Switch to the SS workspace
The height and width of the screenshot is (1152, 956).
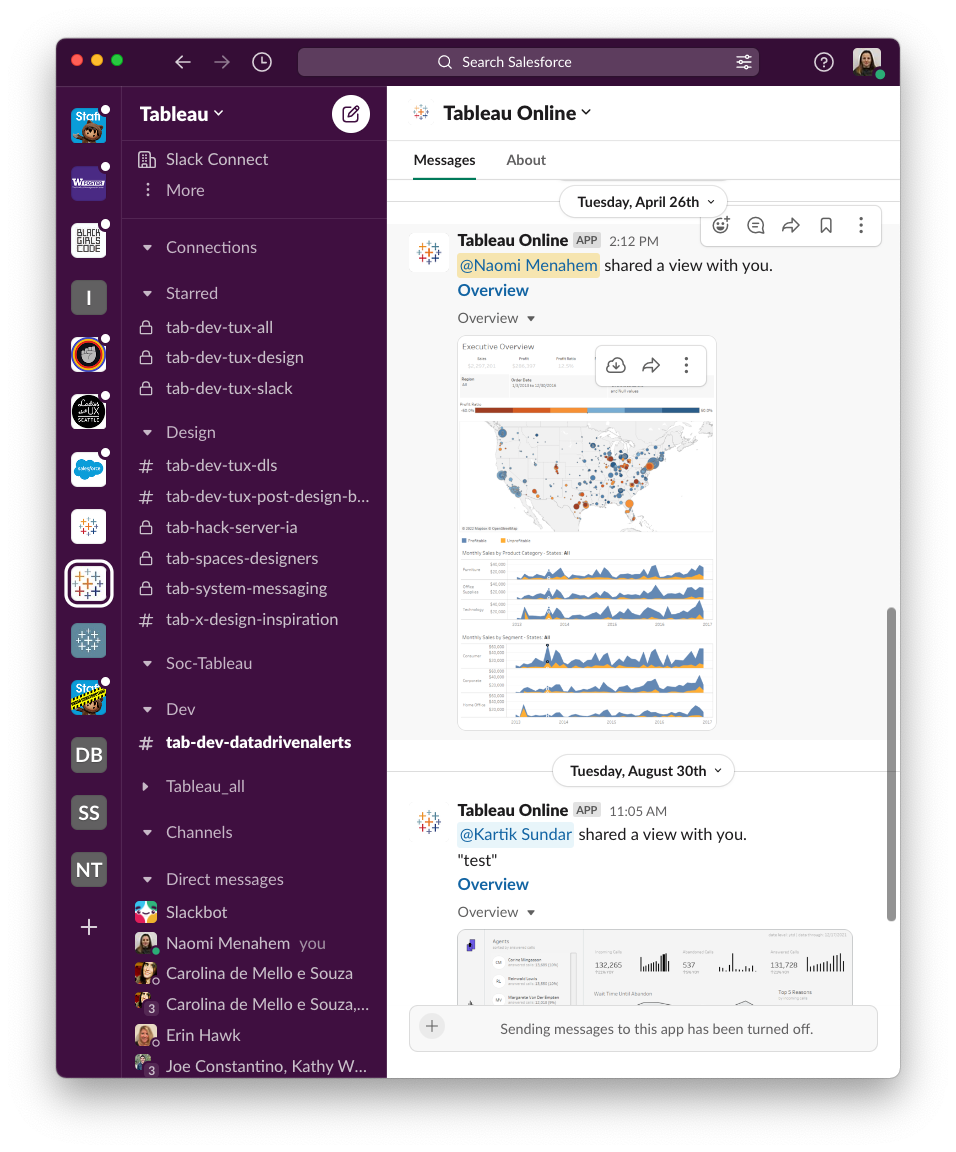[x=88, y=813]
